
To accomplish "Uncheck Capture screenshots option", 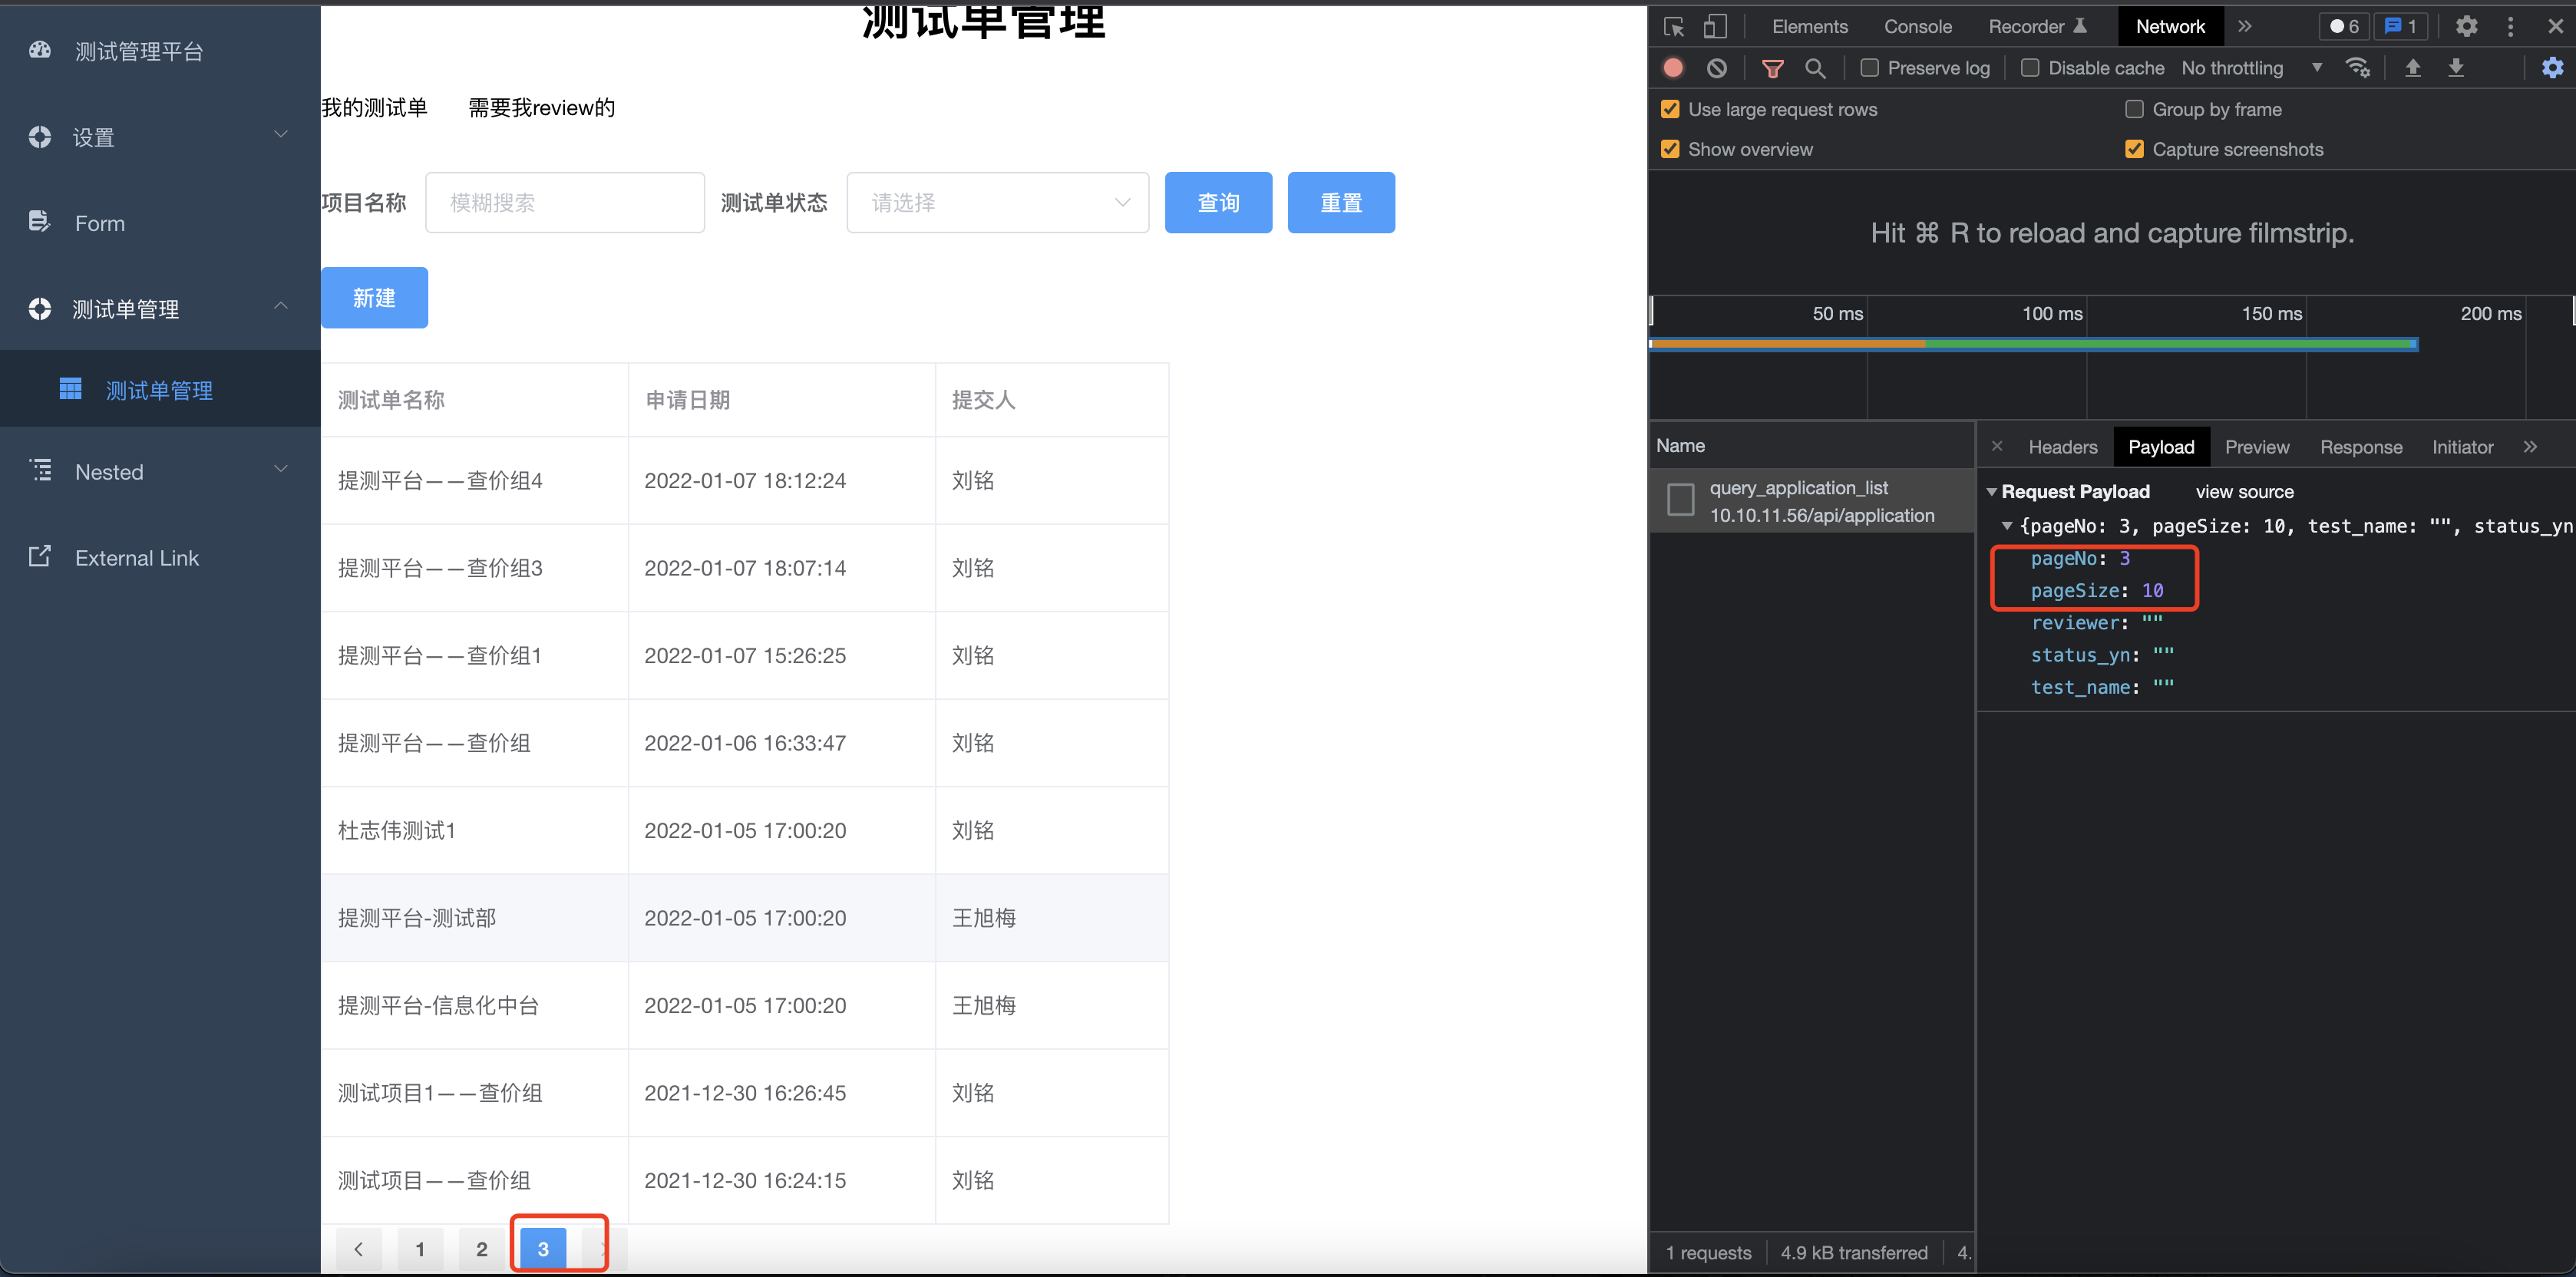I will click(2134, 149).
